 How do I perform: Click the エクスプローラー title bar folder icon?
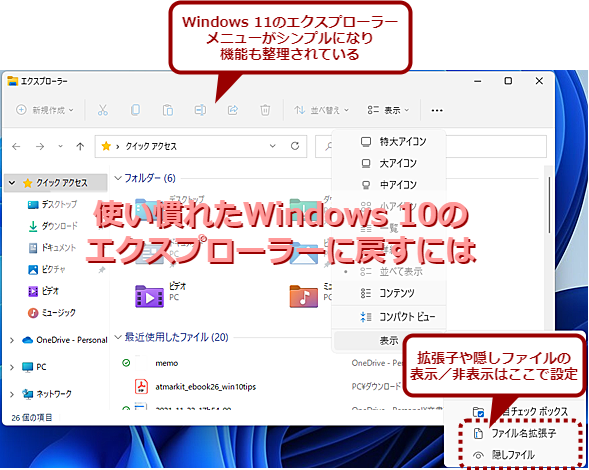[x=12, y=81]
